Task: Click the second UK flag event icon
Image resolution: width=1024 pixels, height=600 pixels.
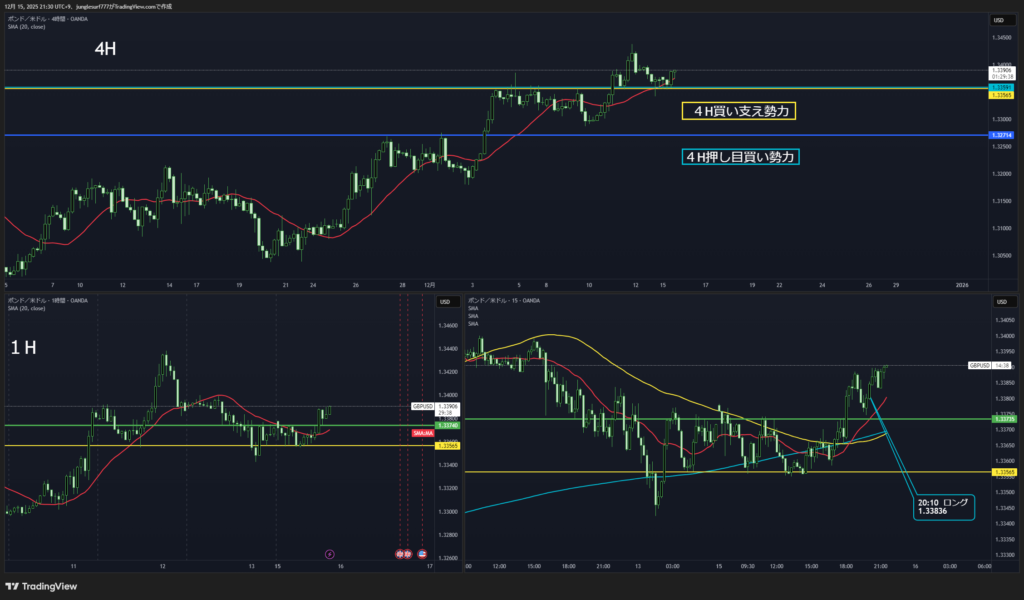Action: tap(408, 553)
